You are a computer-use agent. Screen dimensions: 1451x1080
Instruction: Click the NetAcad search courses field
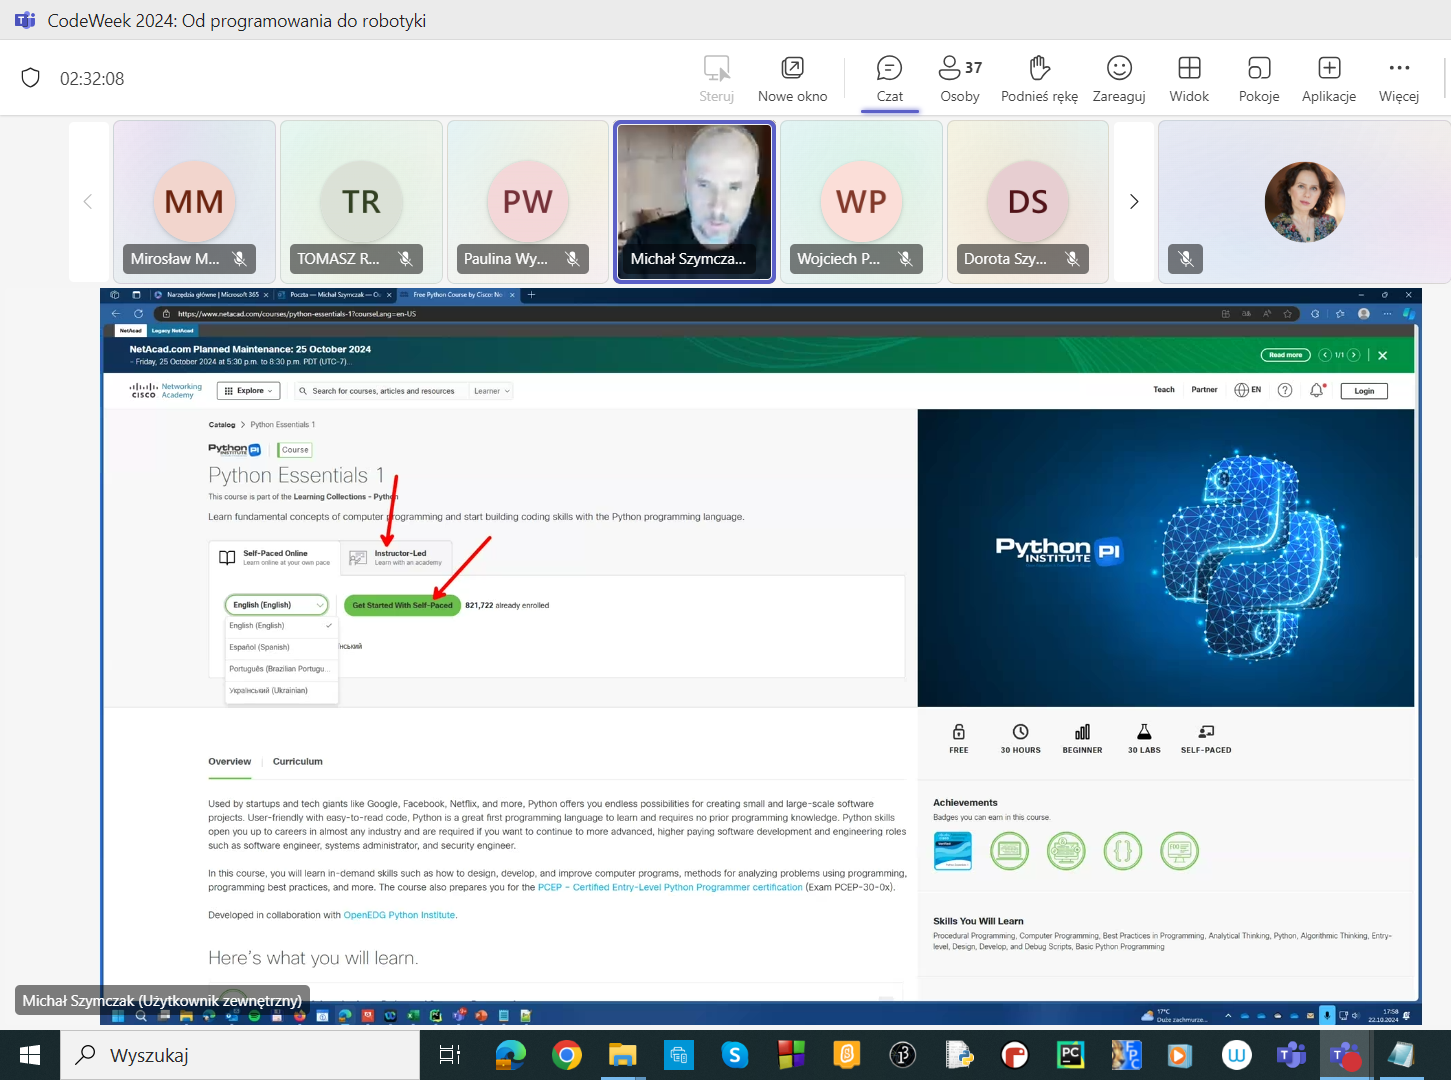384,391
